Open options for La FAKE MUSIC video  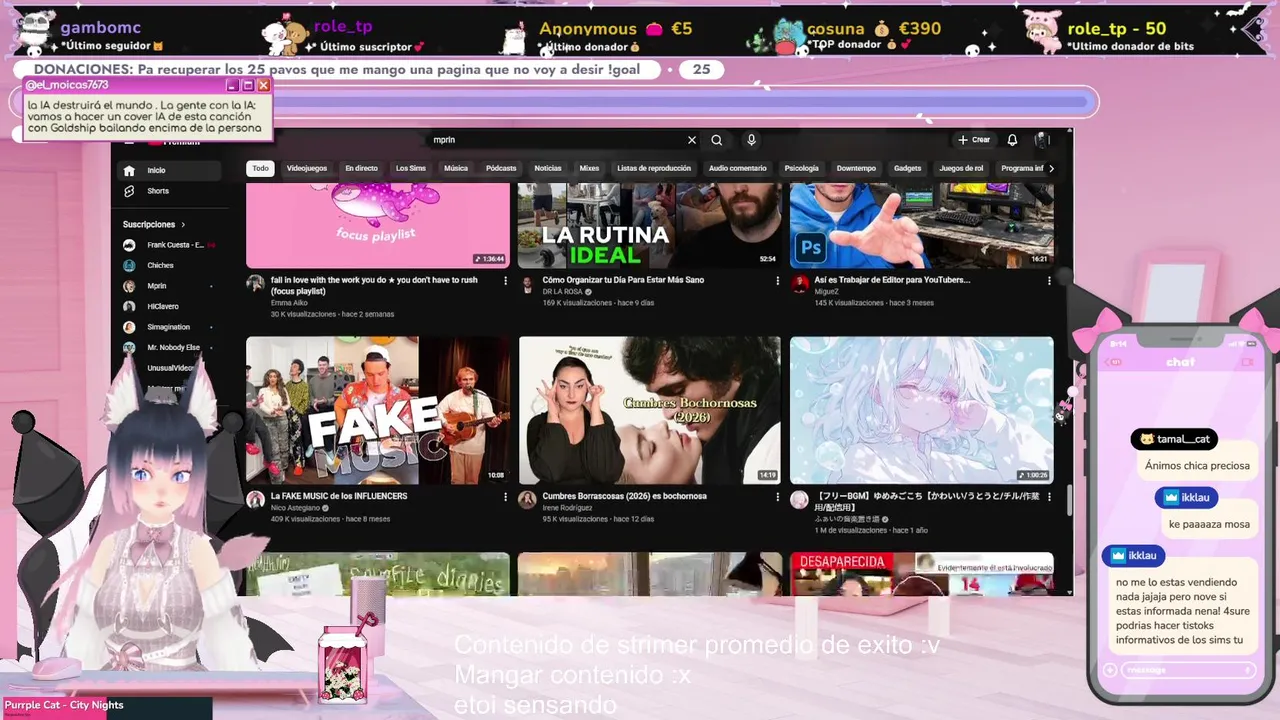[505, 497]
